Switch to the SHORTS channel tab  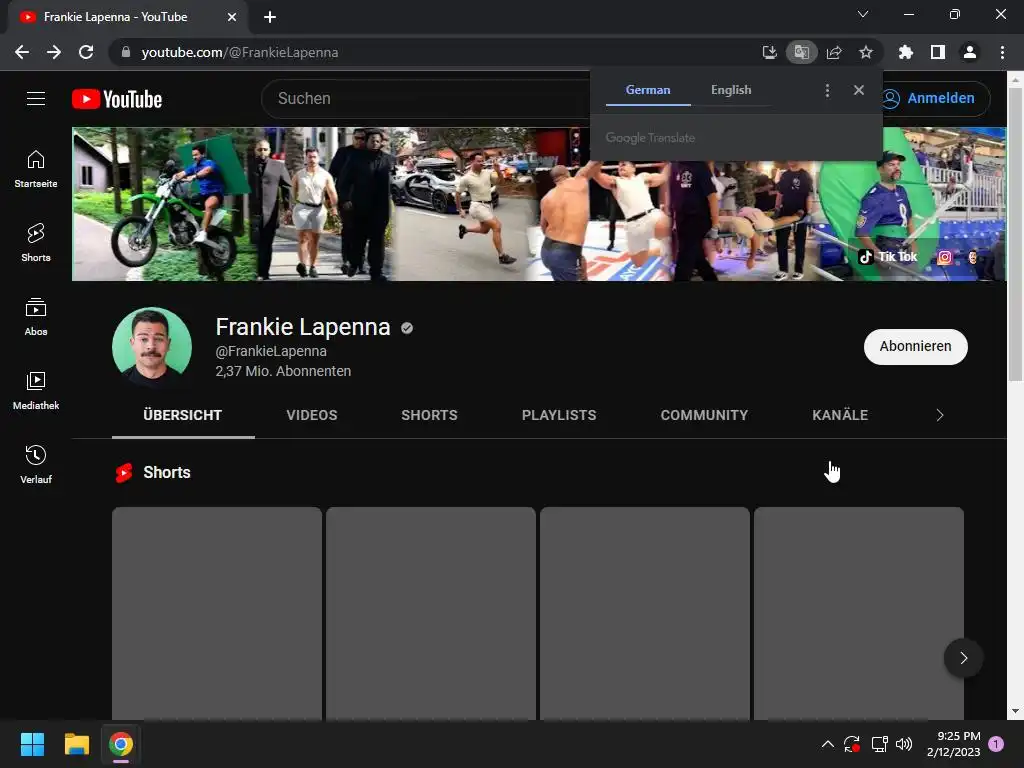(x=429, y=415)
